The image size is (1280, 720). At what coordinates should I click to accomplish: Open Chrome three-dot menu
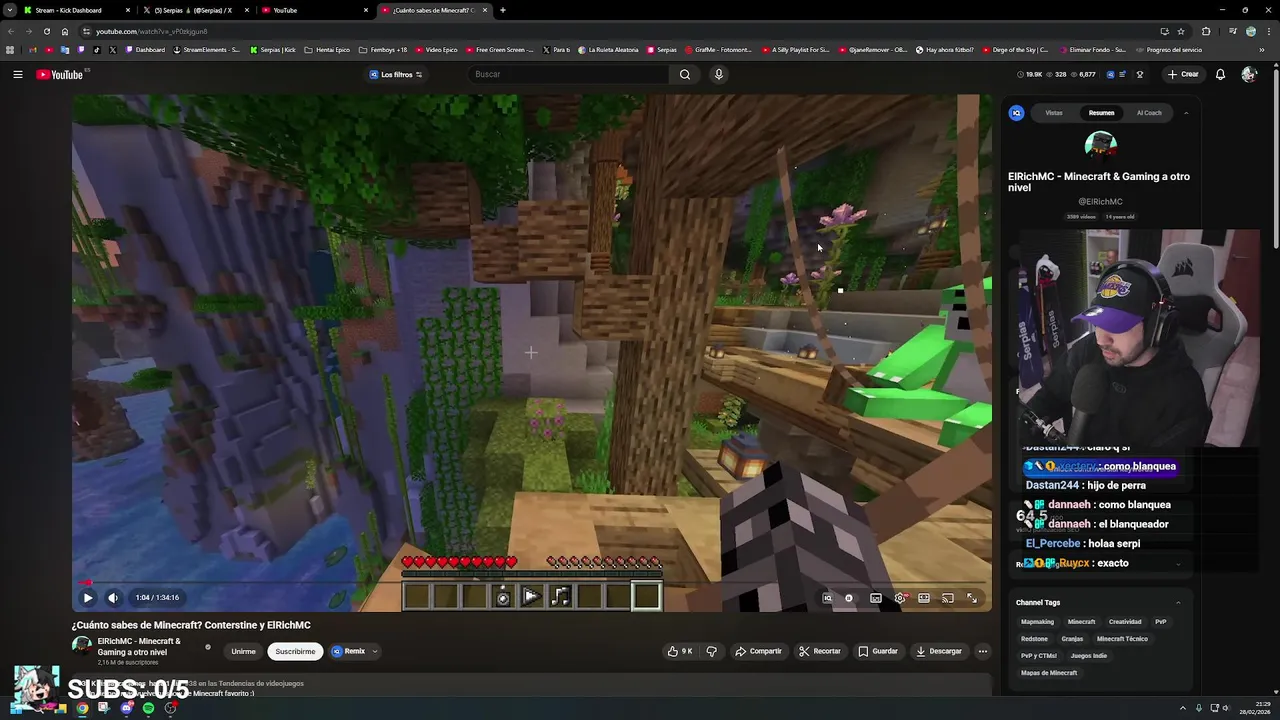point(1267,31)
